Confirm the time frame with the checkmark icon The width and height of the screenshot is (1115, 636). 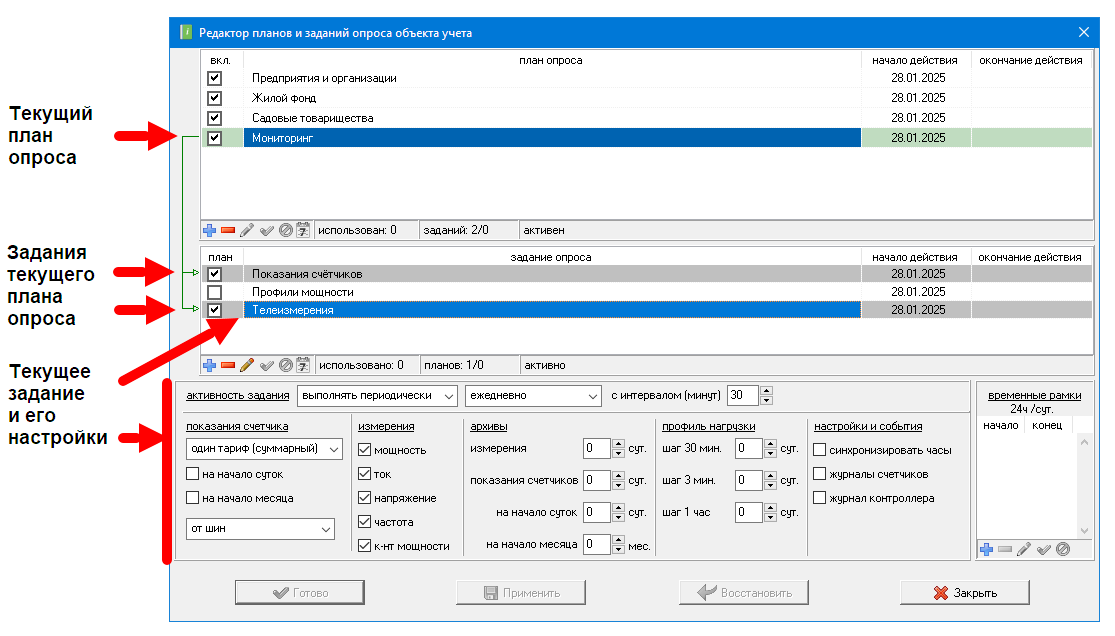pyautogui.click(x=1044, y=549)
